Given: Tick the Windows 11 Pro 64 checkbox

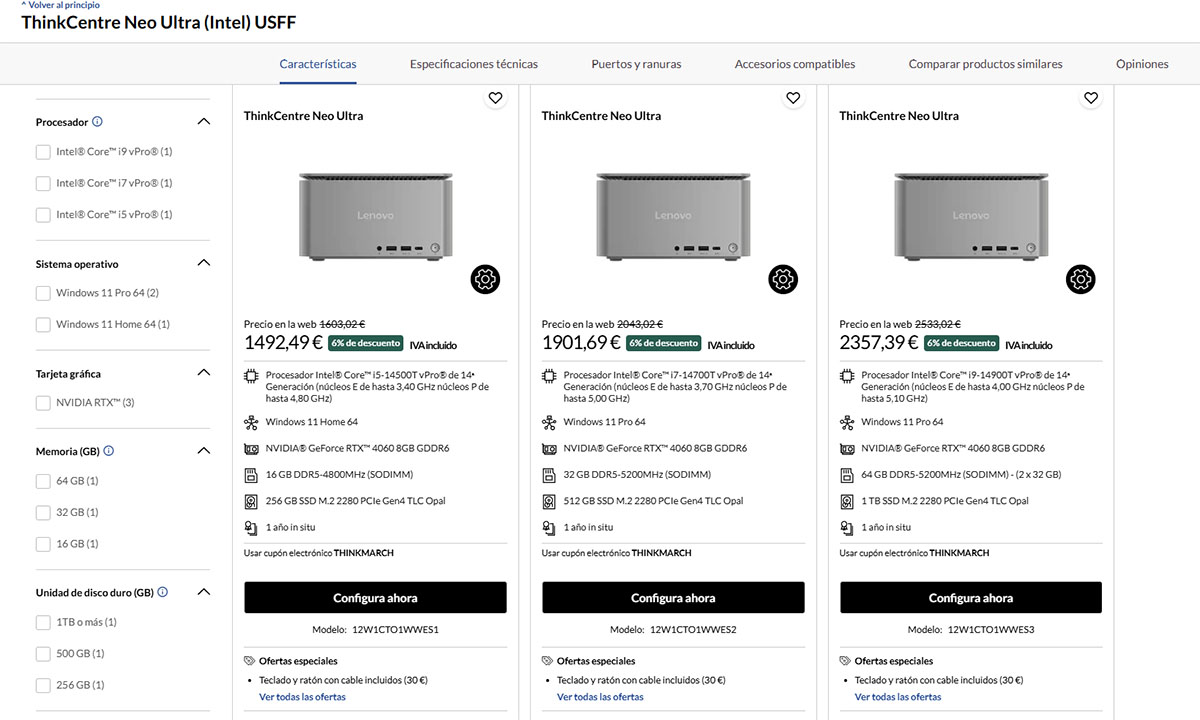Looking at the screenshot, I should (43, 293).
